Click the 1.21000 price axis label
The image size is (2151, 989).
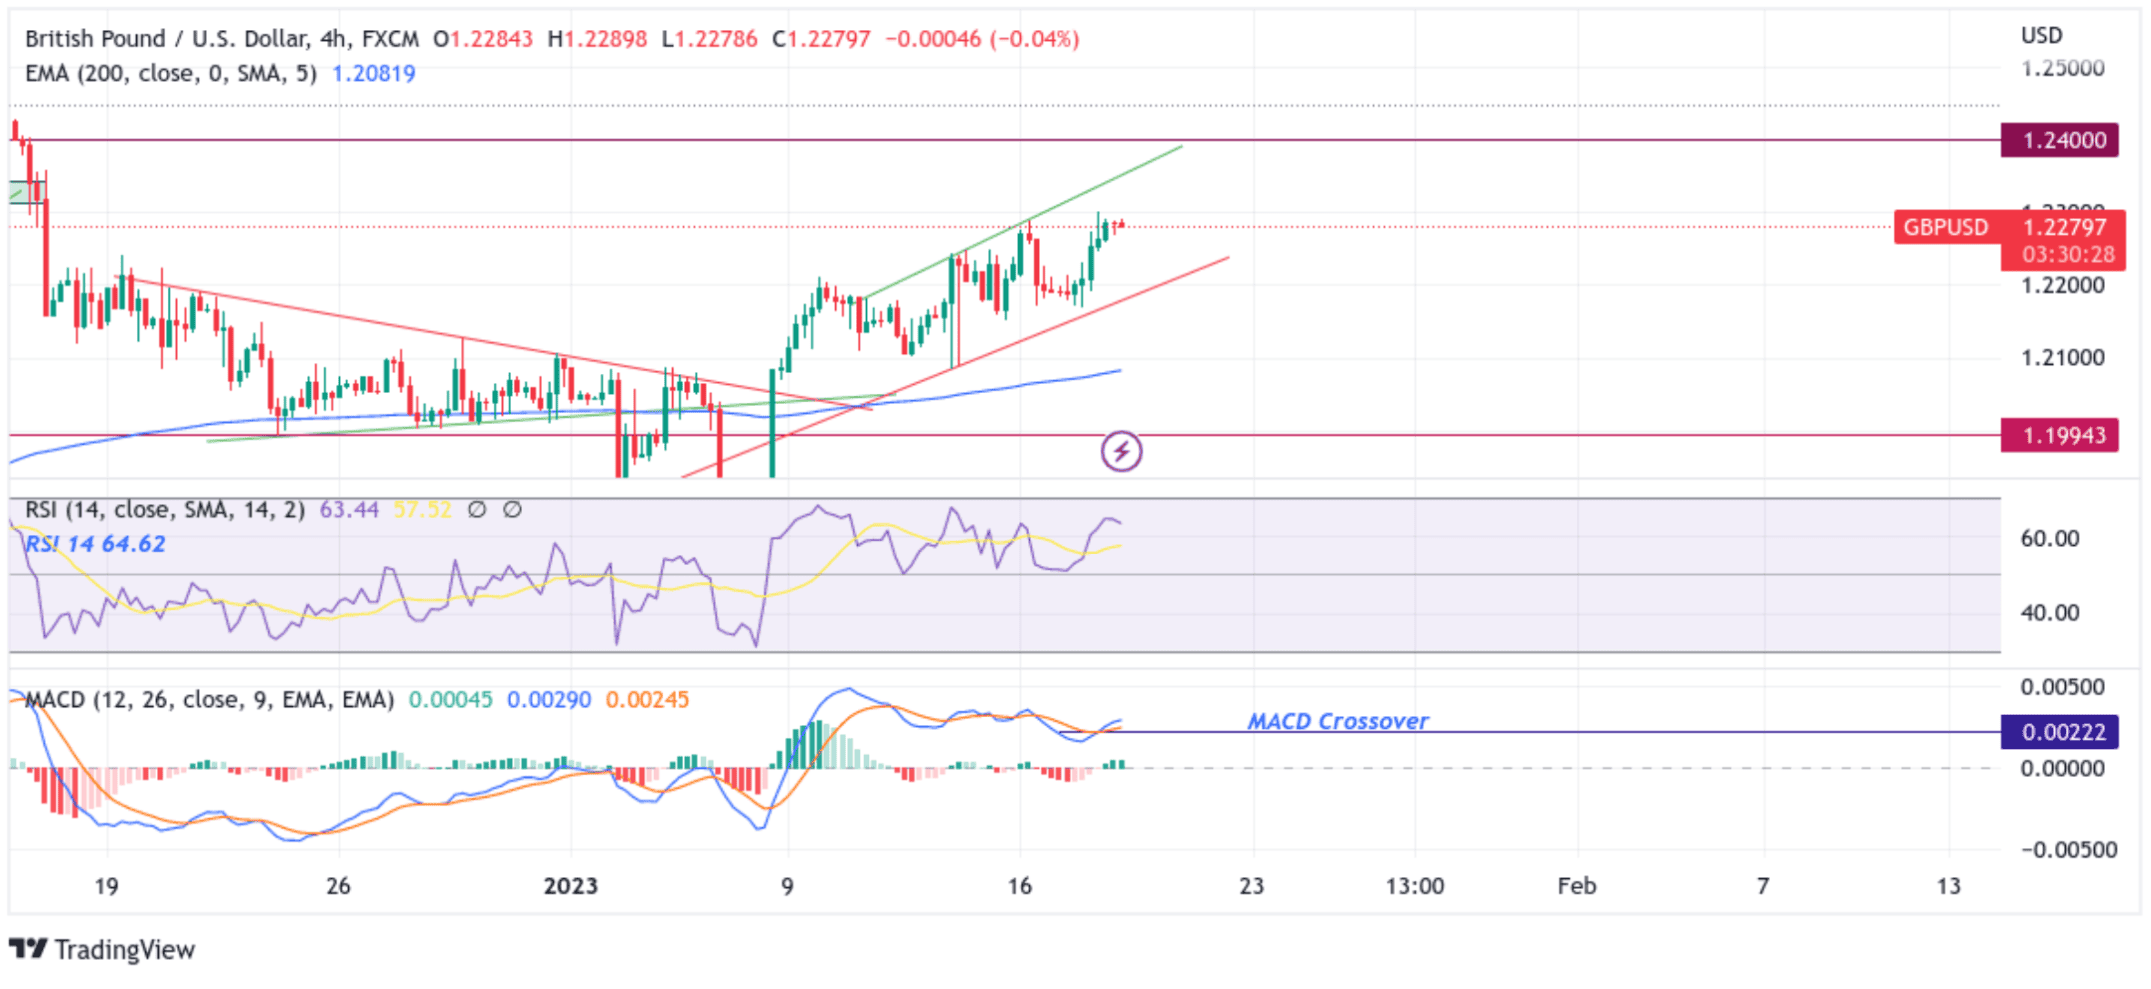click(2062, 357)
